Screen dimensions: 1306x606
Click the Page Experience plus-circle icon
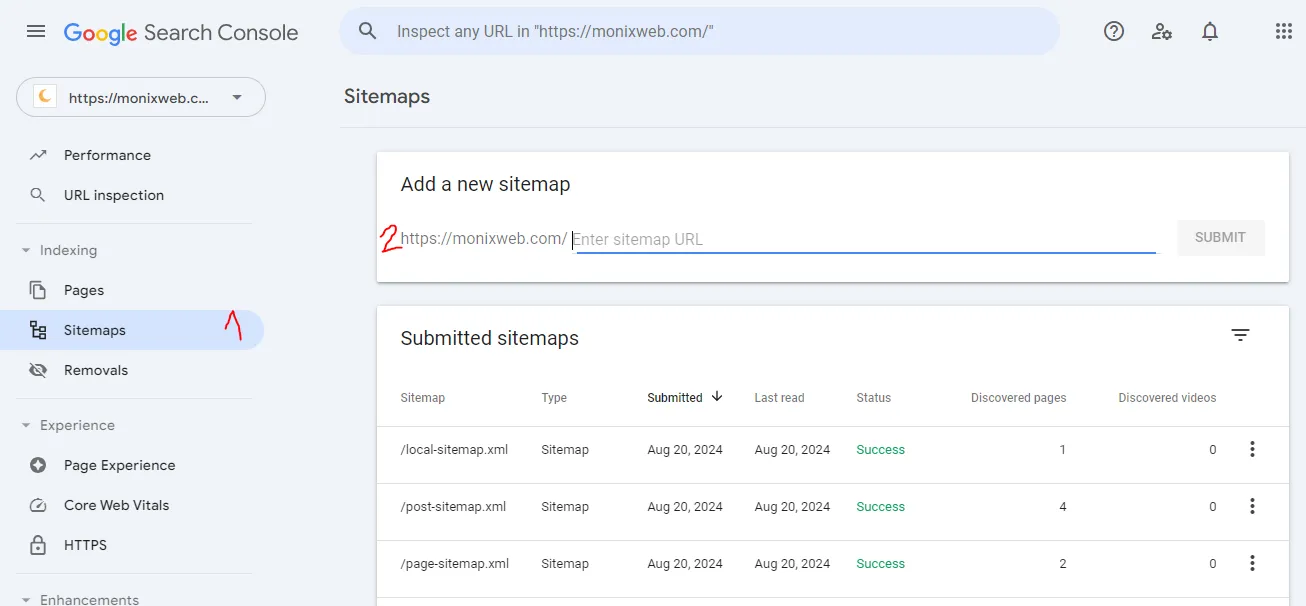[38, 465]
